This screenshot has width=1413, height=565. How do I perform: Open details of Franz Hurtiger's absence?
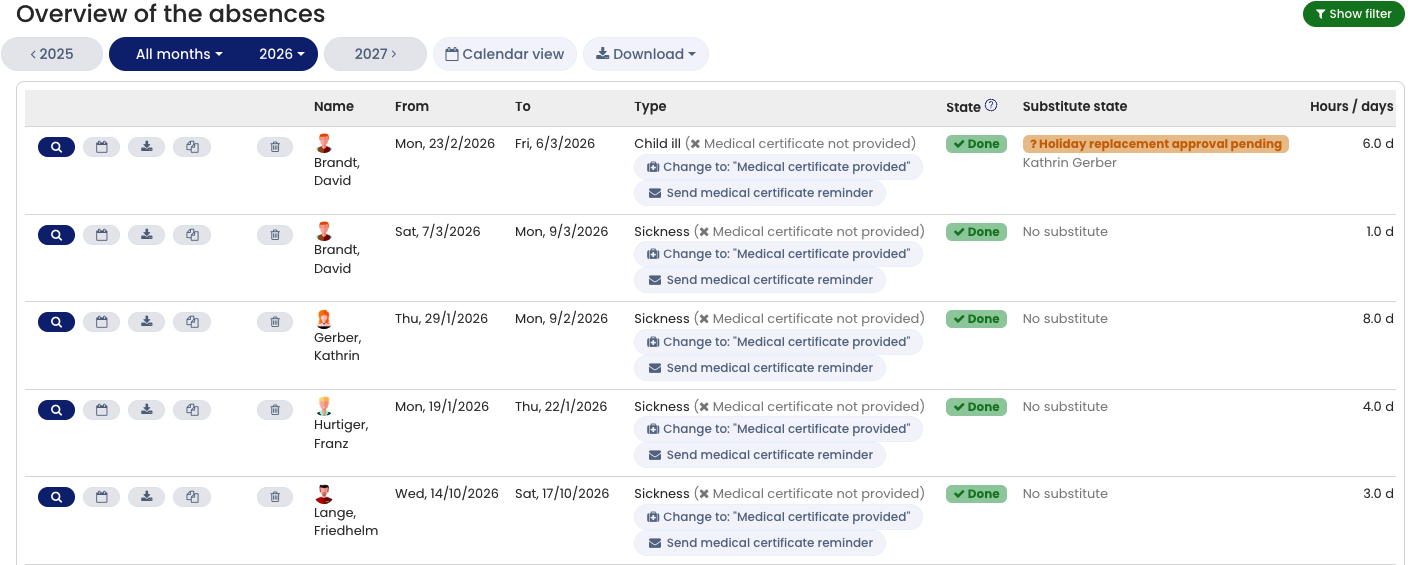[x=56, y=410]
